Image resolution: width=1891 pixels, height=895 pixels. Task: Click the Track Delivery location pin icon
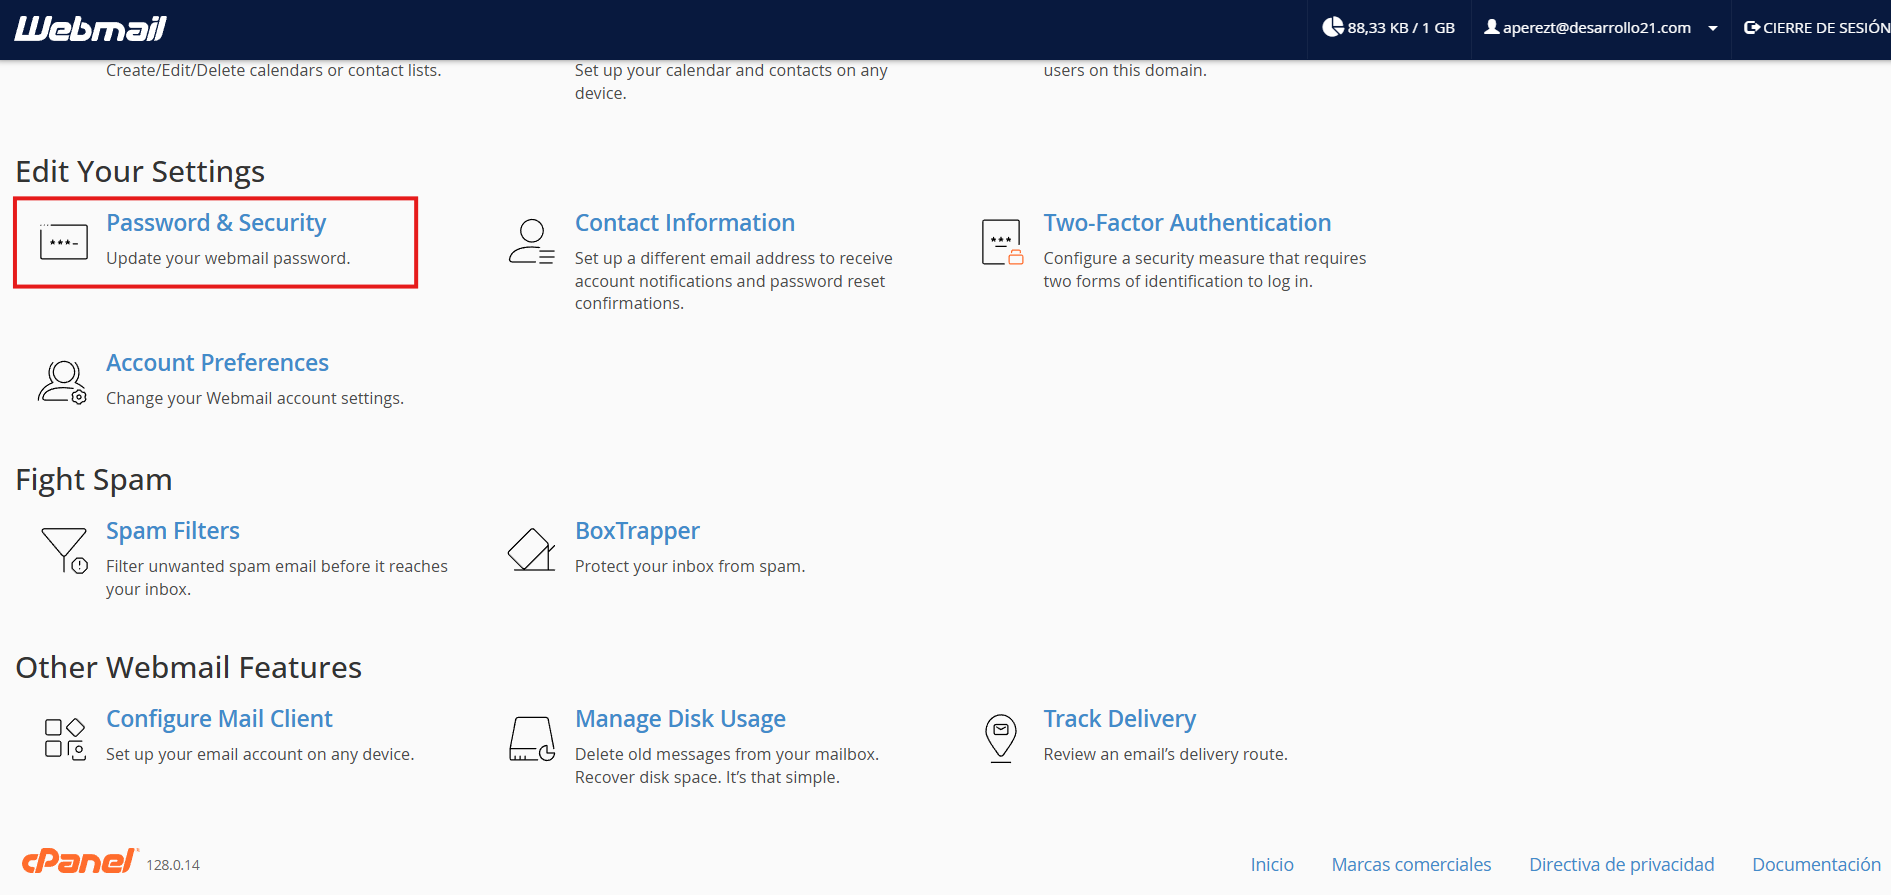click(x=1001, y=738)
